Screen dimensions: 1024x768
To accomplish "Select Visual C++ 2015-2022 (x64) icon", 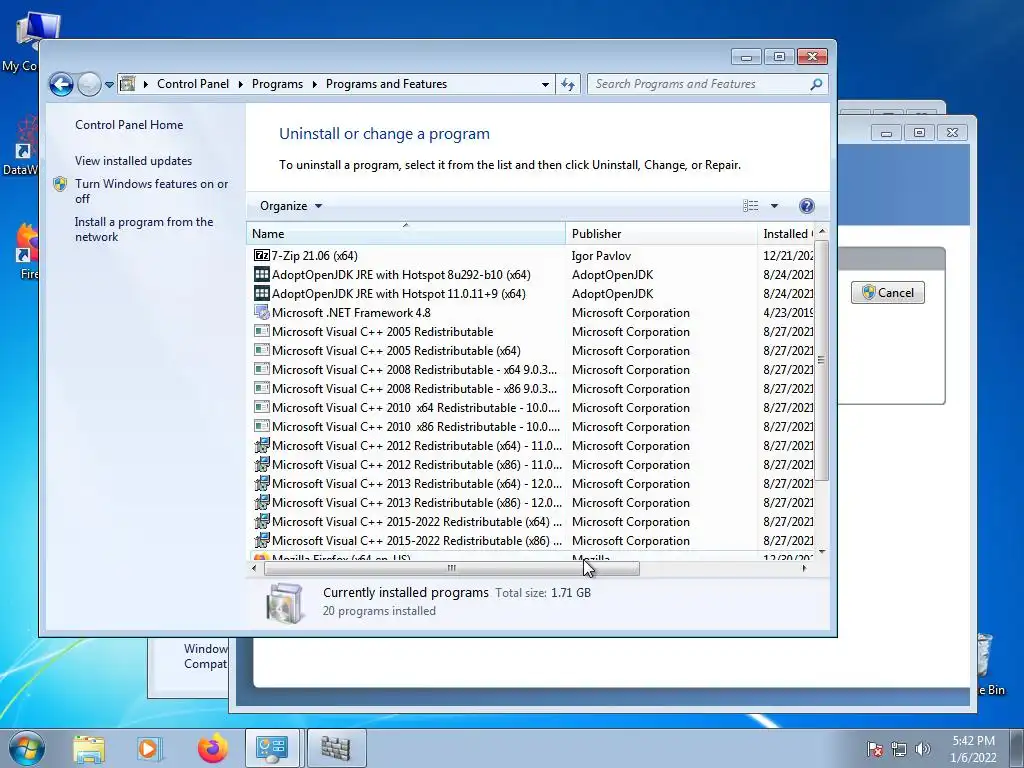I will click(x=261, y=522).
